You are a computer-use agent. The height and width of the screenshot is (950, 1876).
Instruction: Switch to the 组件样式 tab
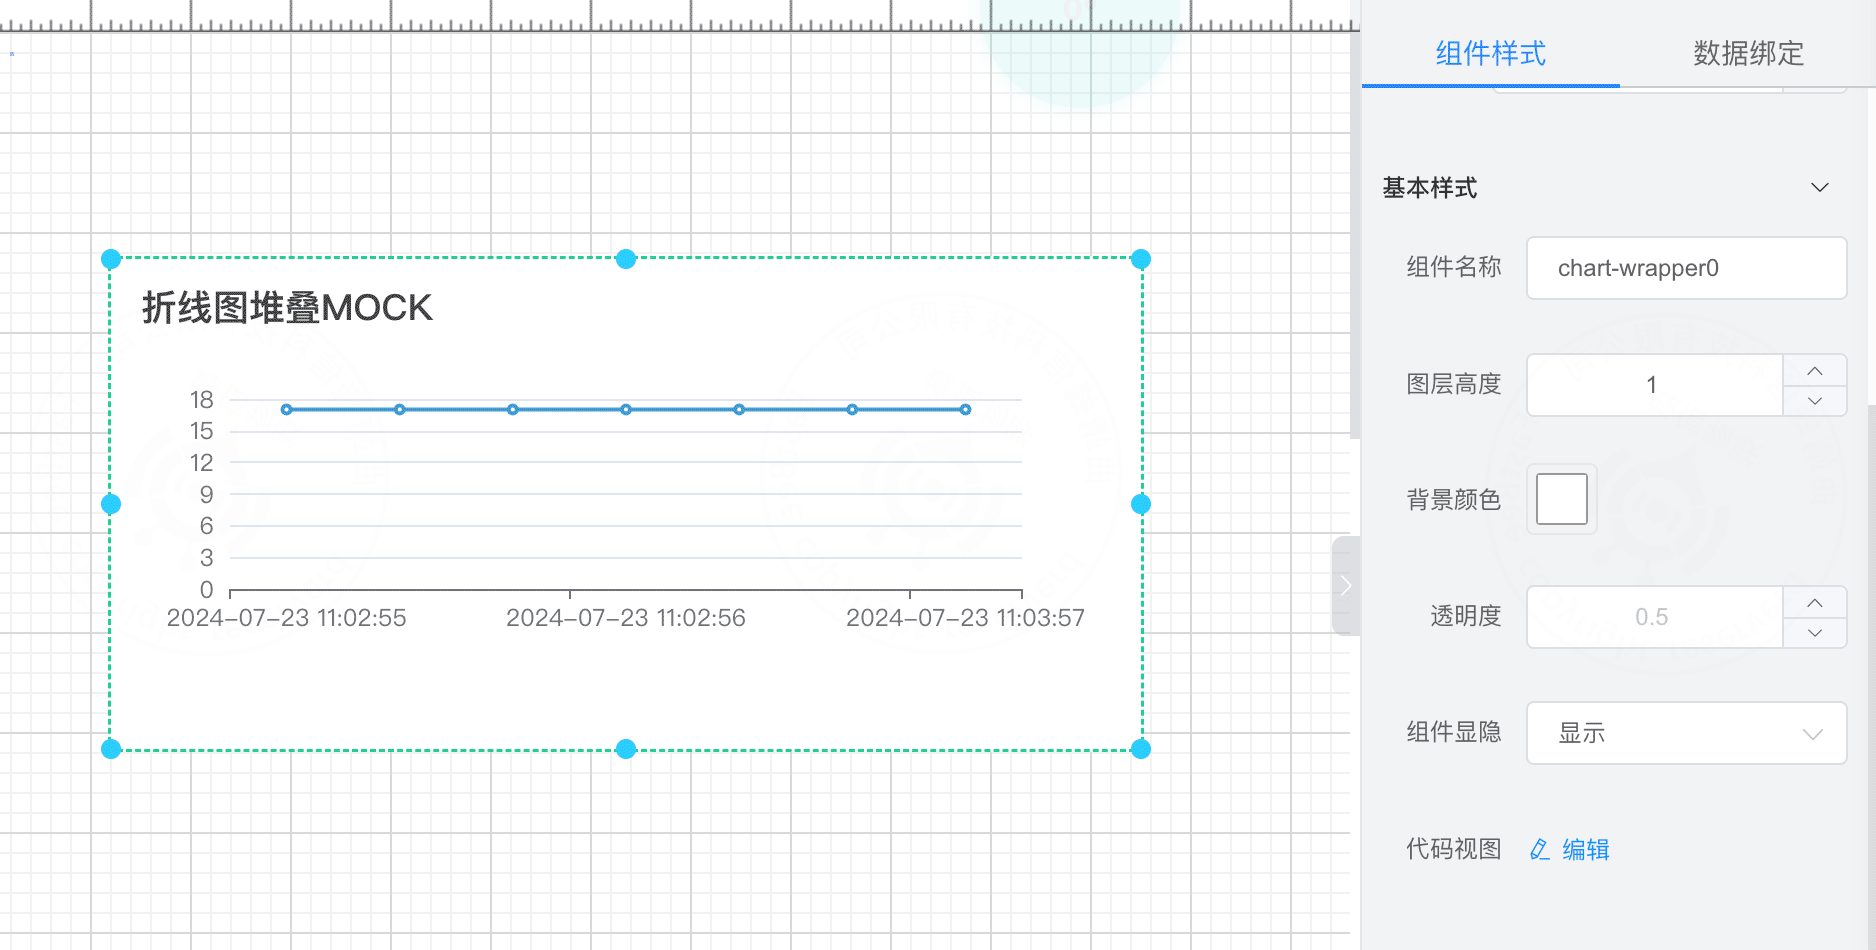[x=1490, y=53]
